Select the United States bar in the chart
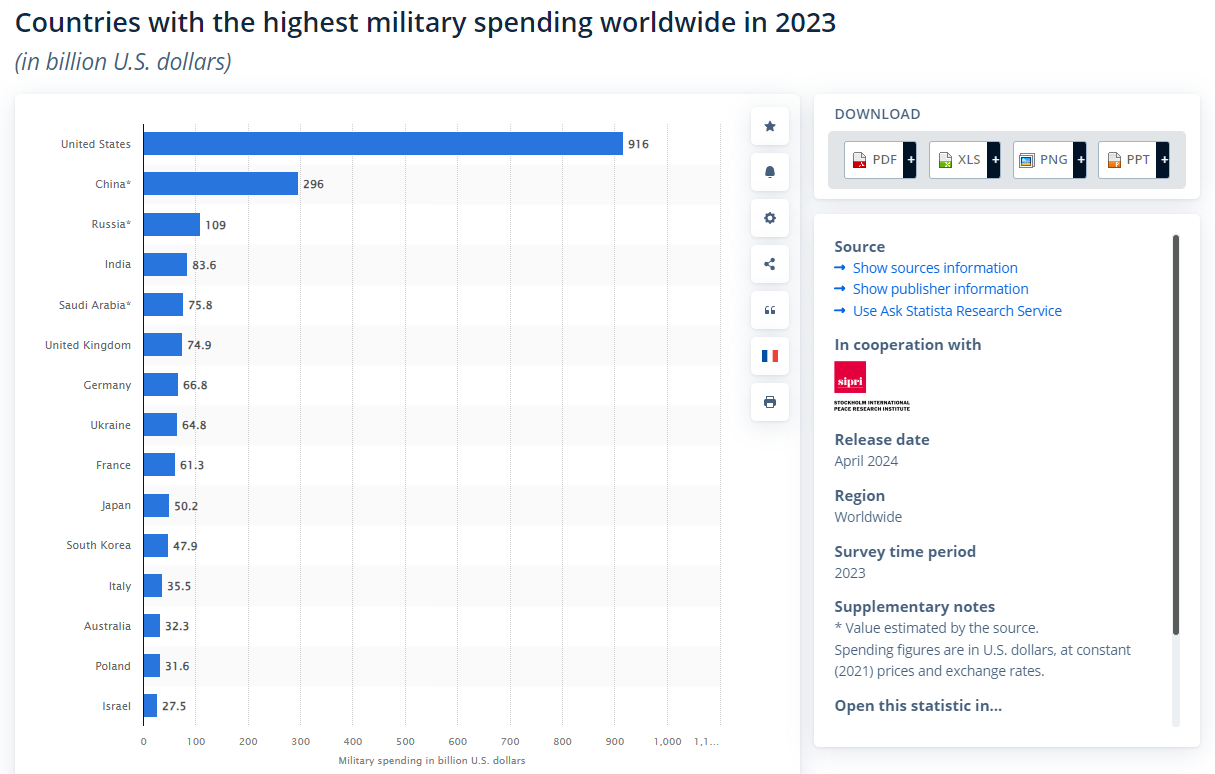 [x=380, y=143]
